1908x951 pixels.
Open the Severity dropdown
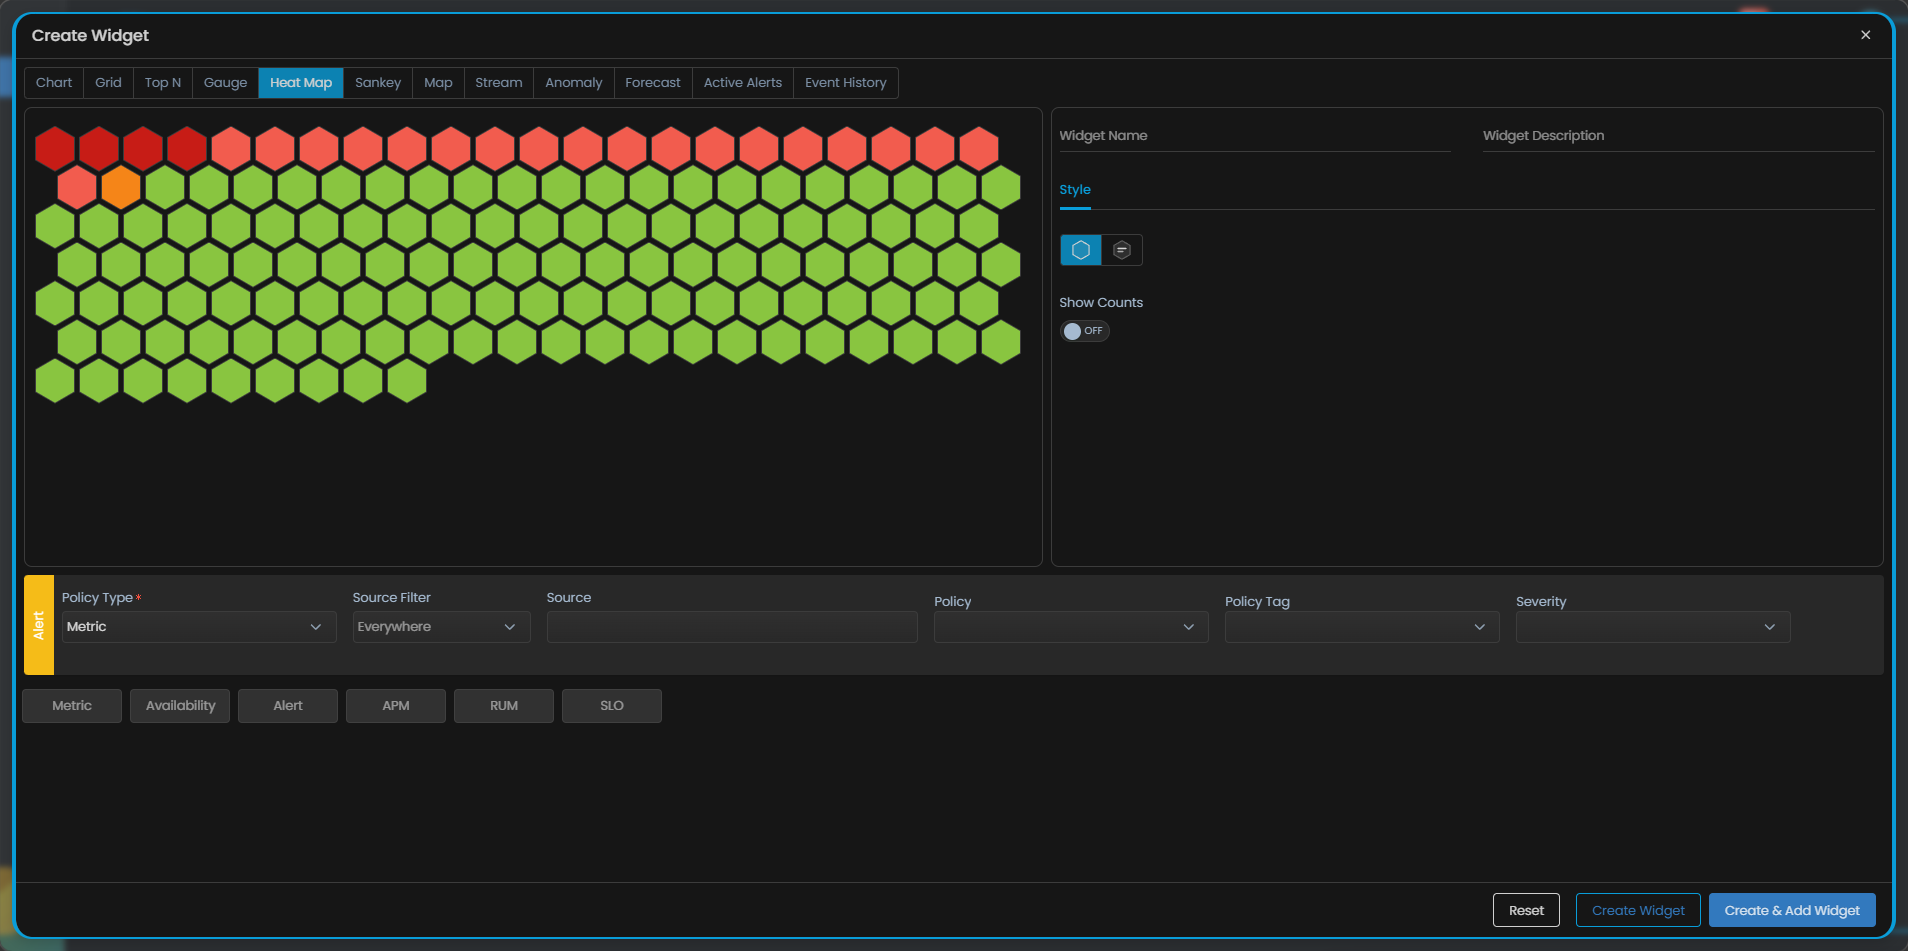click(x=1653, y=627)
